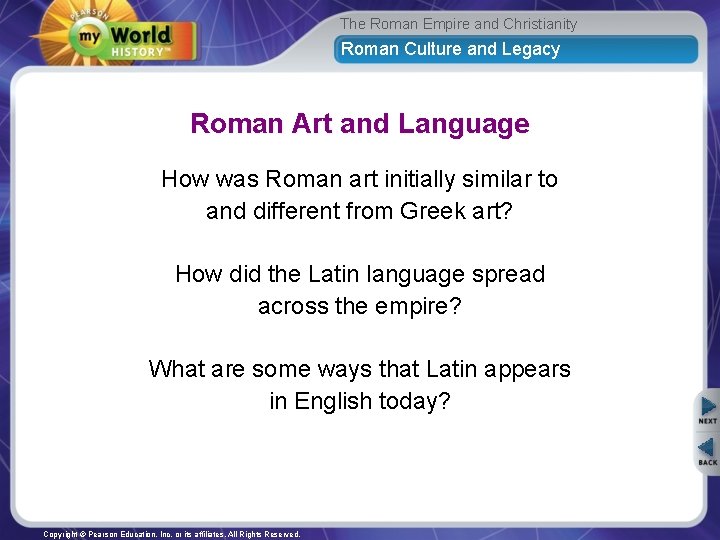Click 'How did the Latin language spread' line
This screenshot has height=540, width=720.
pos(360,275)
